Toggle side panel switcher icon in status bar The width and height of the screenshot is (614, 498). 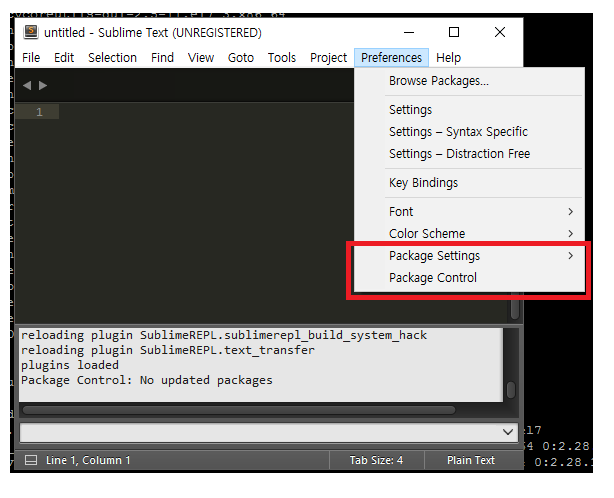tap(31, 460)
